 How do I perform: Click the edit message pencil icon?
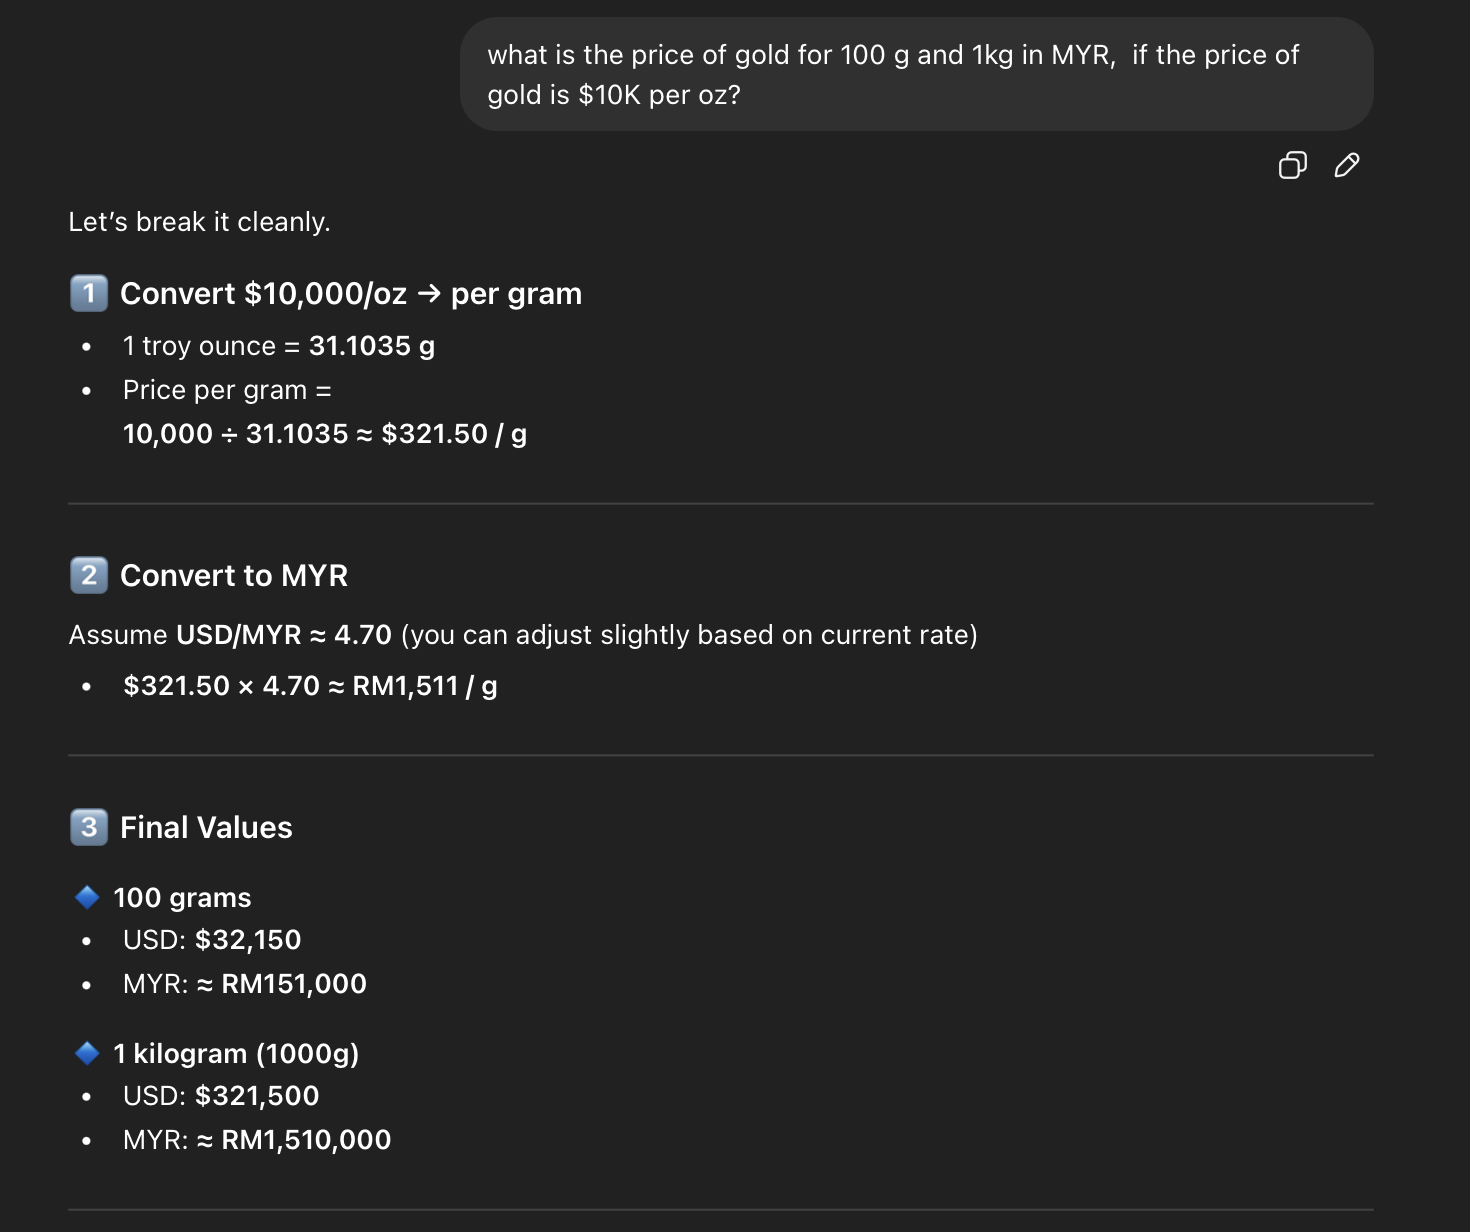click(1347, 165)
